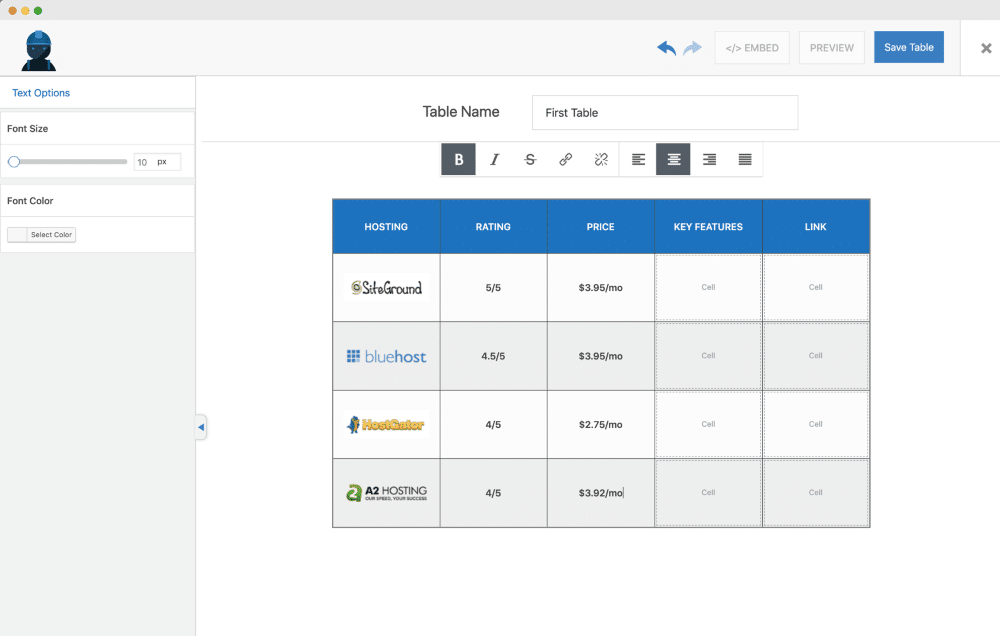Viewport: 1000px width, 636px height.
Task: Preview the table
Action: coord(831,48)
